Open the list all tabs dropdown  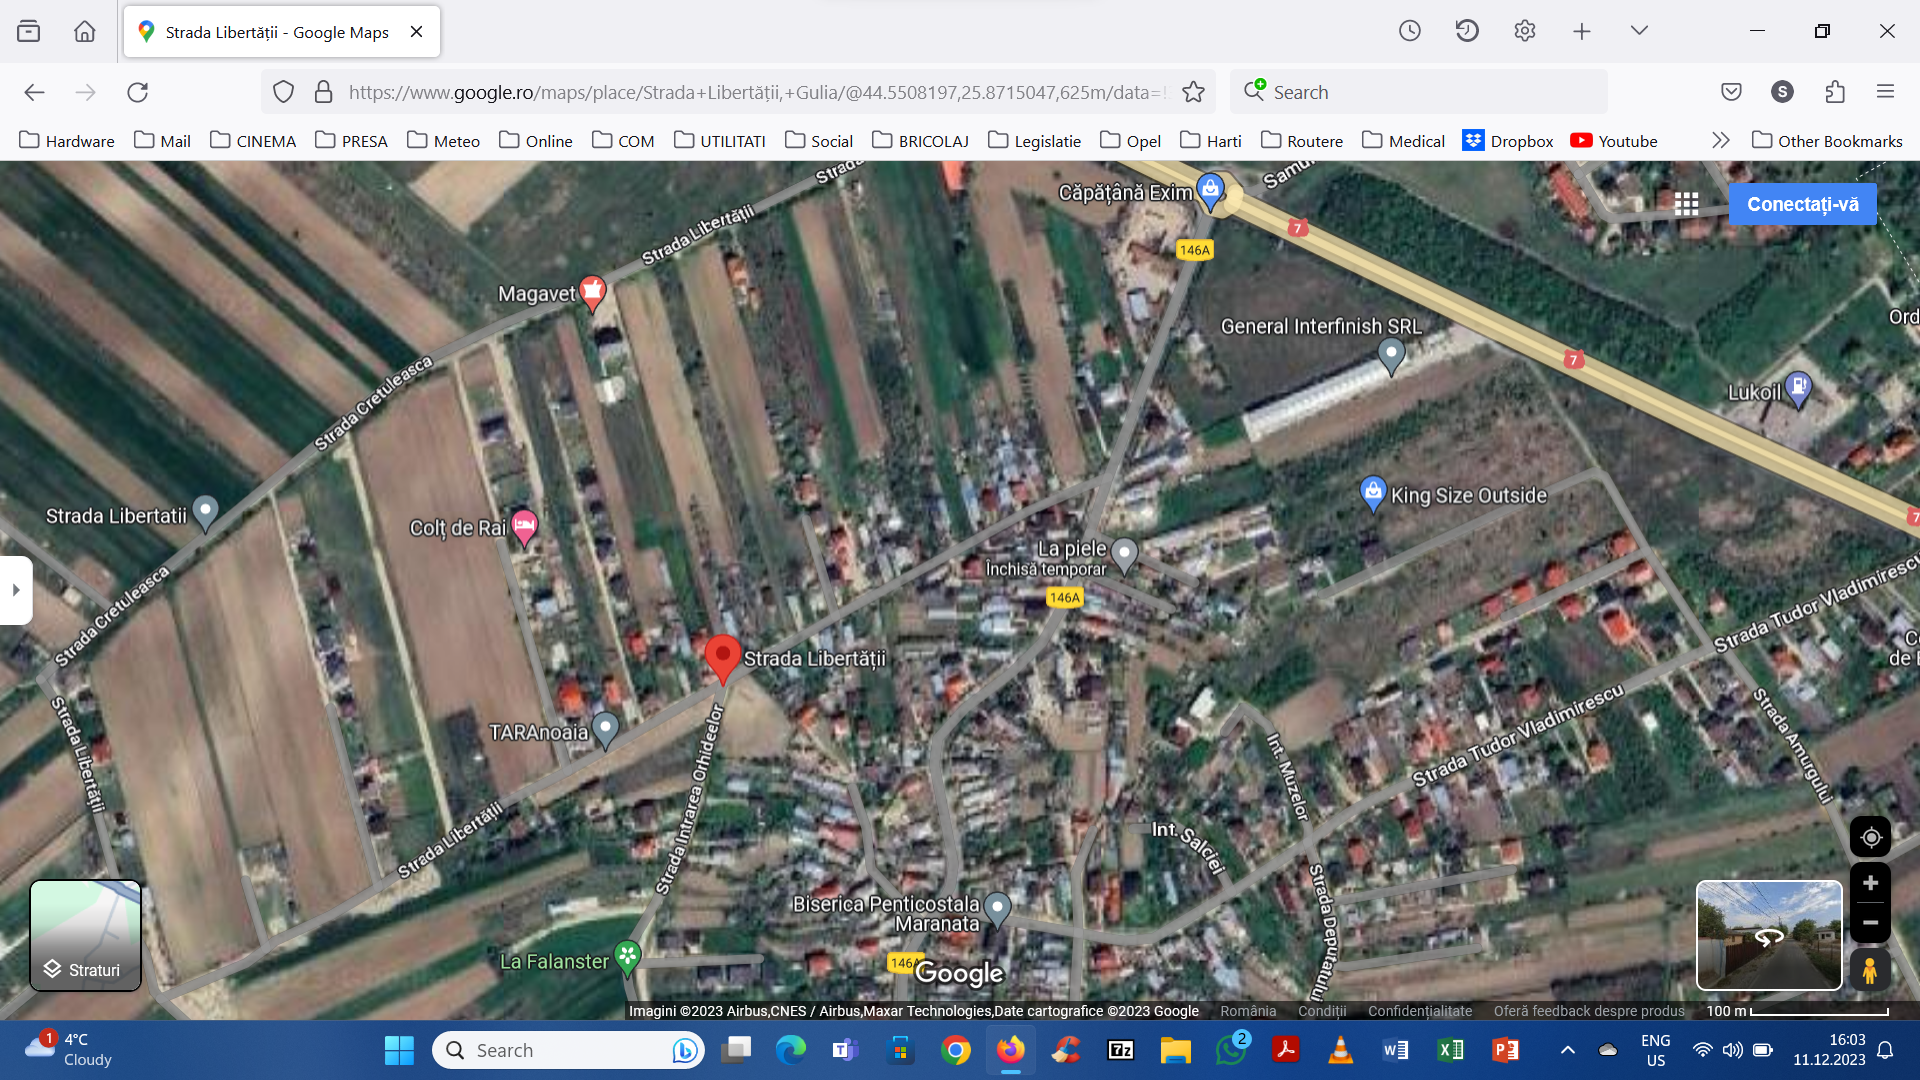tap(1639, 31)
